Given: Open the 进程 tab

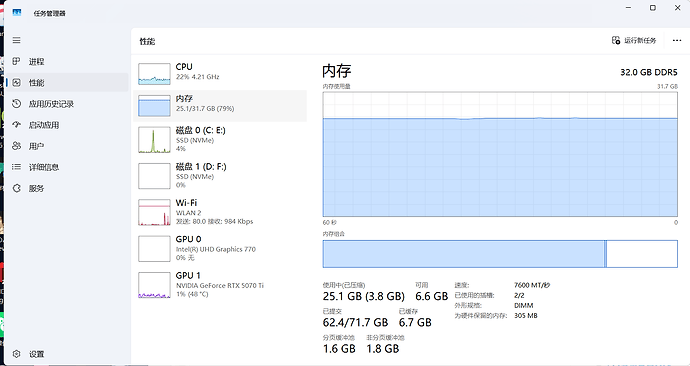Looking at the screenshot, I should (67, 62).
